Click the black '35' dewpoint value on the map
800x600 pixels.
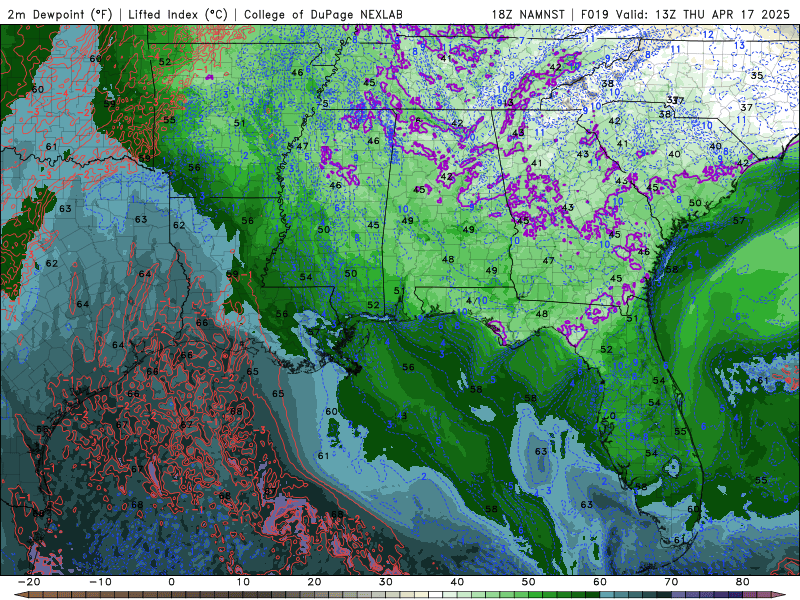[757, 76]
